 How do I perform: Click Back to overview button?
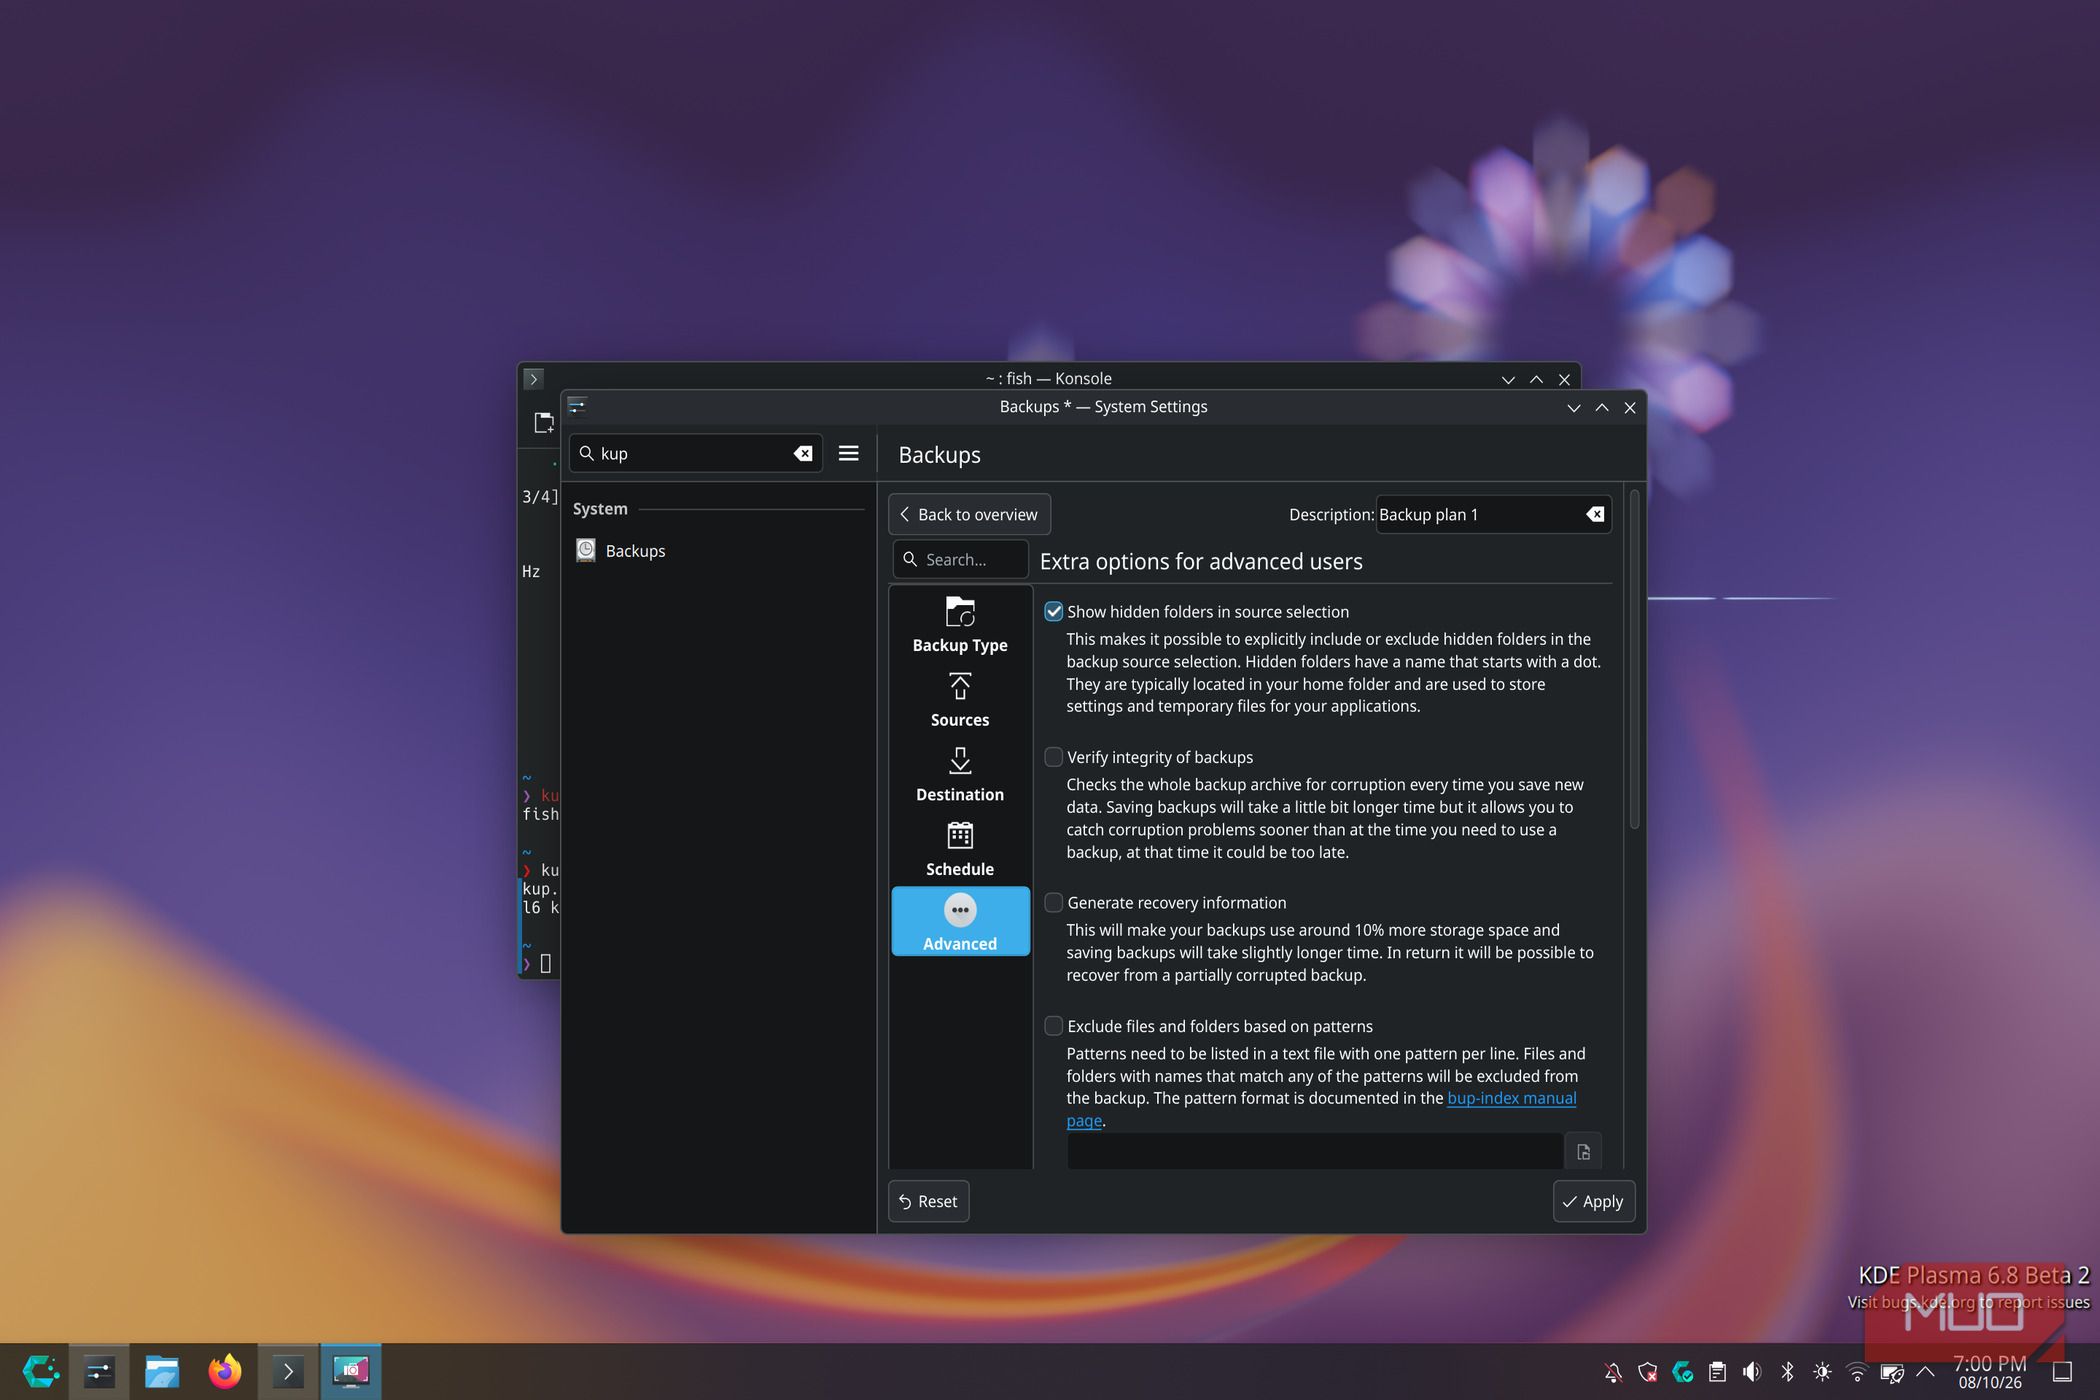click(x=969, y=514)
